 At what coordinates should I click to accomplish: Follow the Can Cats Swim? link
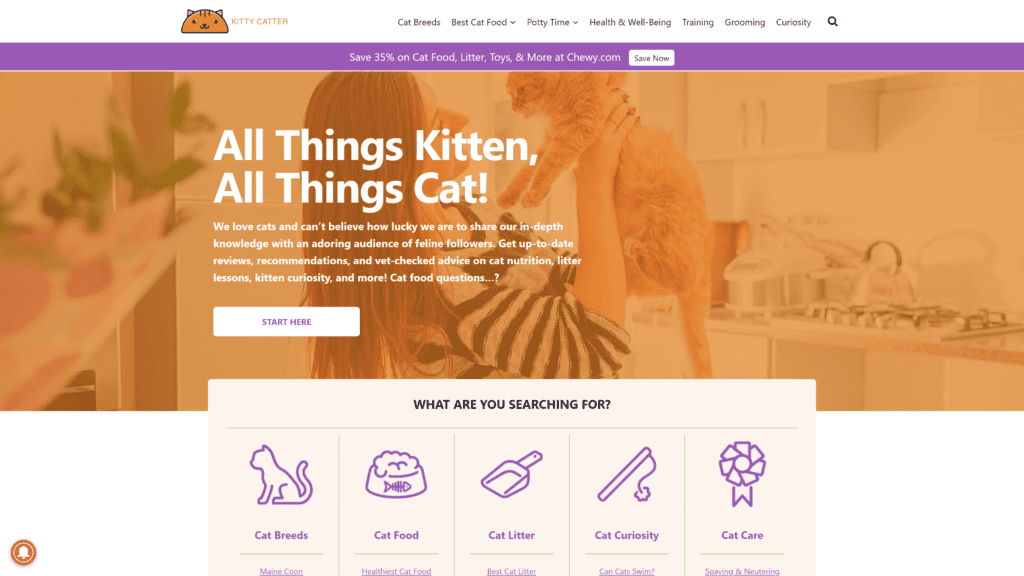626,571
